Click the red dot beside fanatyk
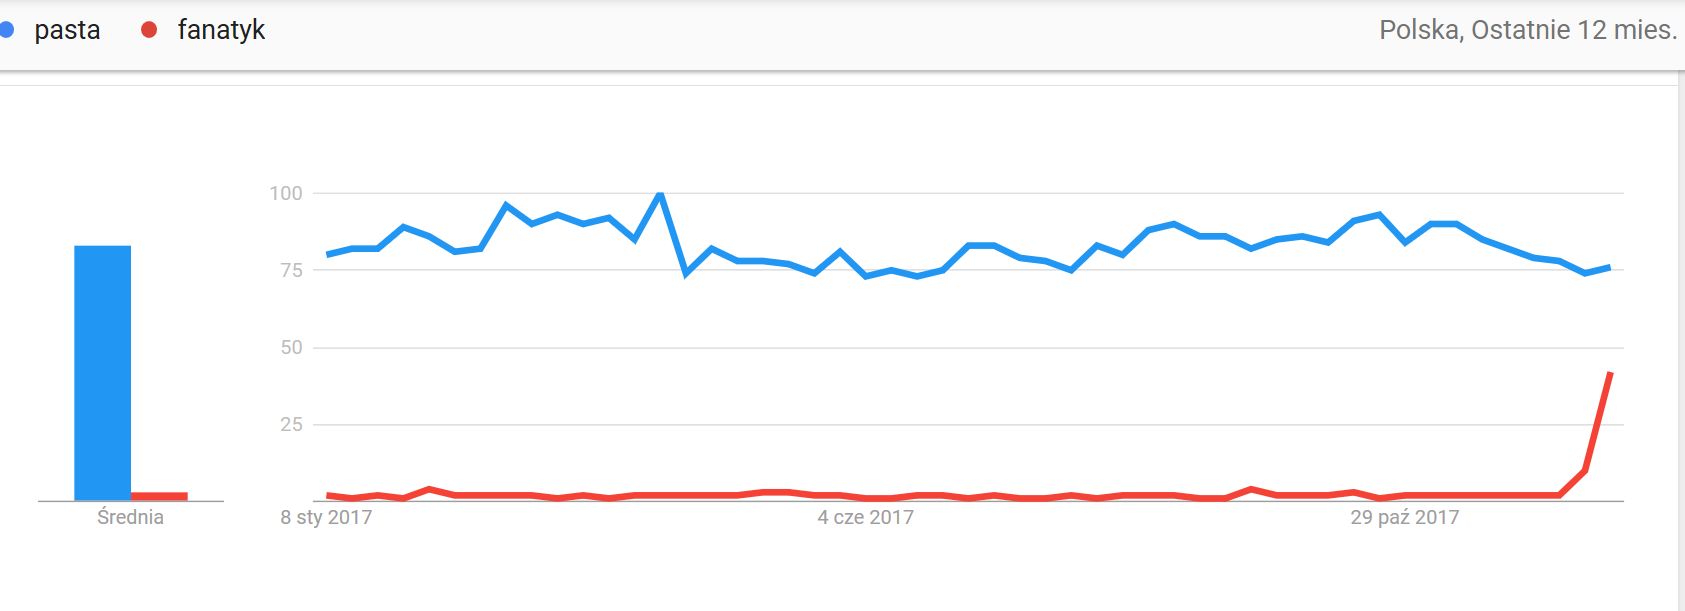This screenshot has height=611, width=1685. [x=149, y=30]
